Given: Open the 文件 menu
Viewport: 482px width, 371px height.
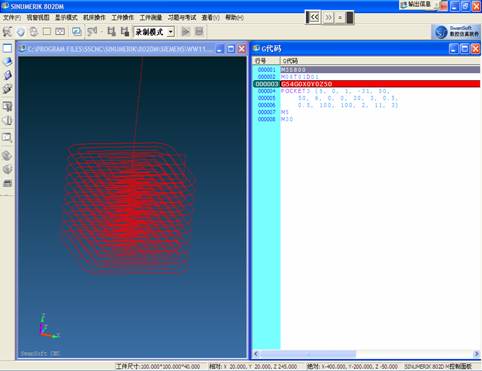Looking at the screenshot, I should (12, 17).
